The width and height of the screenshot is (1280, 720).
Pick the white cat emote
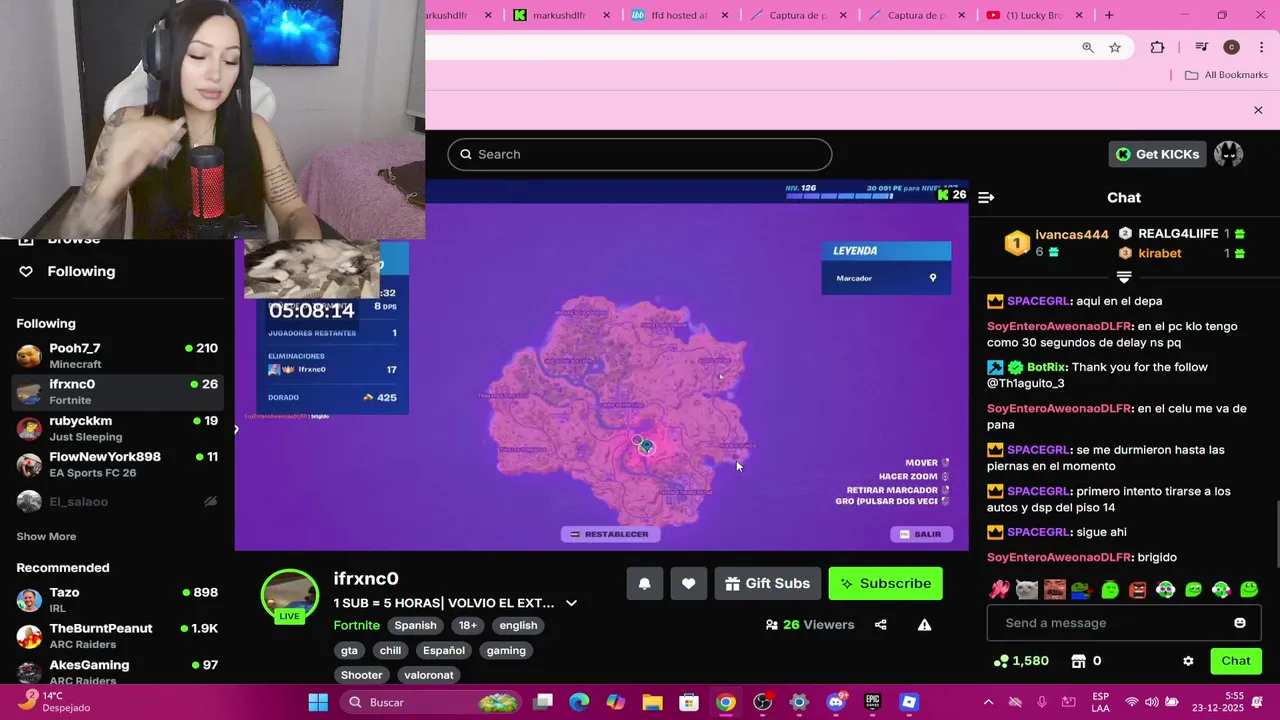pyautogui.click(x=1027, y=590)
